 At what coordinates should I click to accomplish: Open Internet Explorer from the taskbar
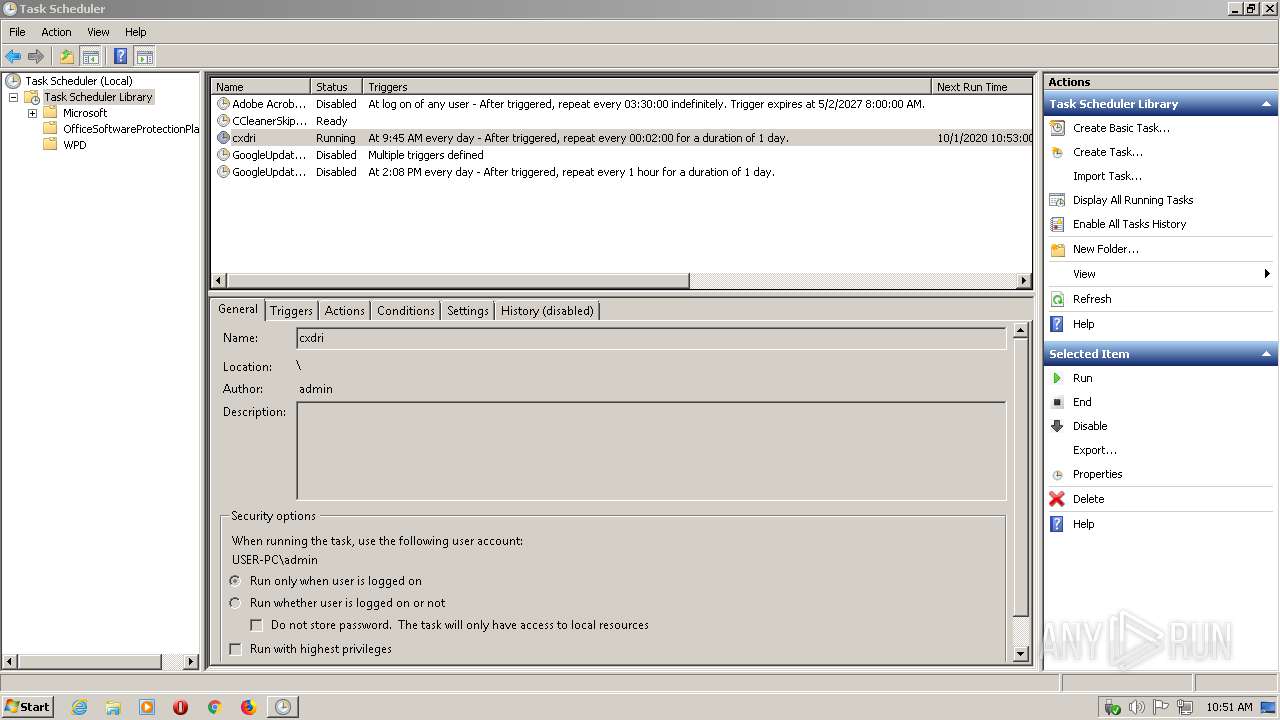(x=79, y=707)
